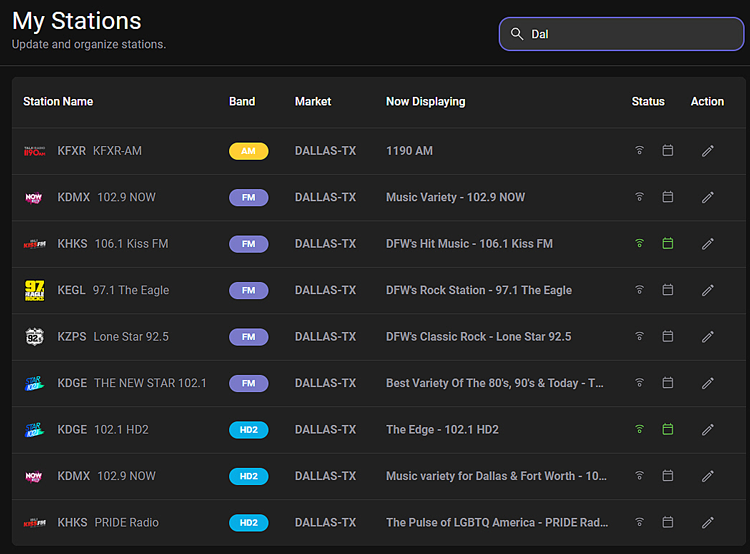The height and width of the screenshot is (554, 750).
Task: Click DALLAS-TX market in the KFXR row
Action: pyautogui.click(x=325, y=151)
